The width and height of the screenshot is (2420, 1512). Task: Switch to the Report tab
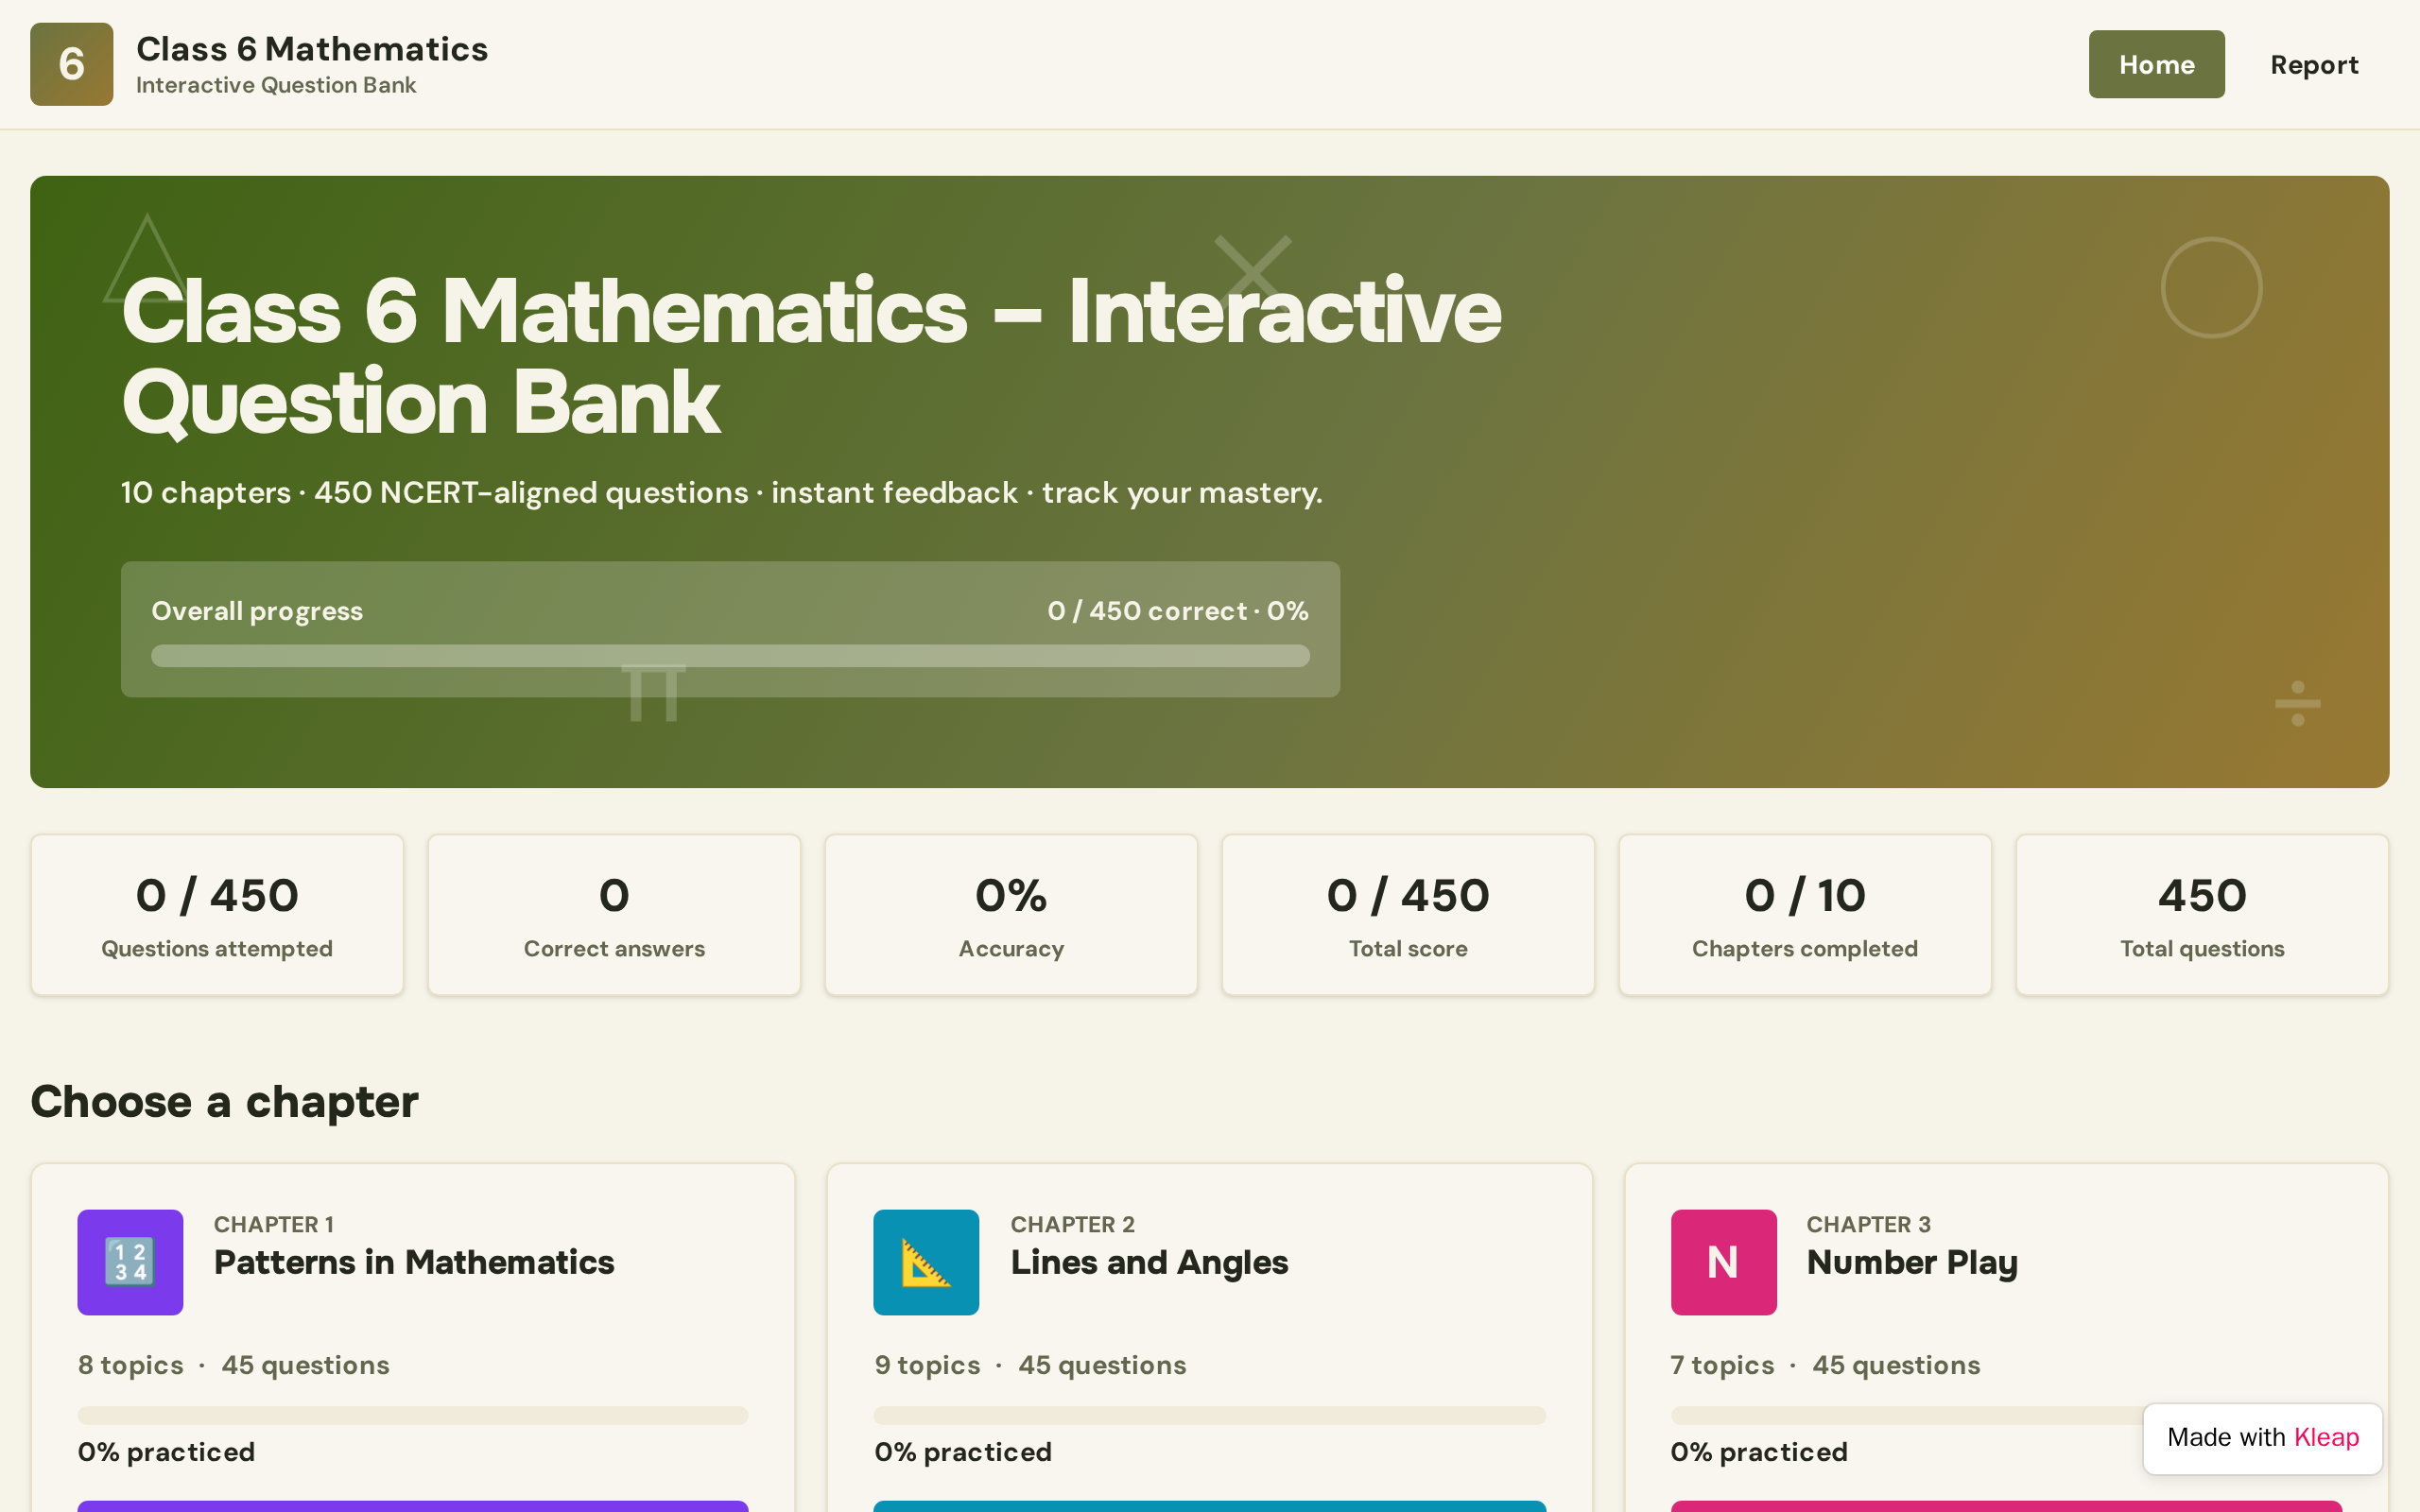[2314, 64]
